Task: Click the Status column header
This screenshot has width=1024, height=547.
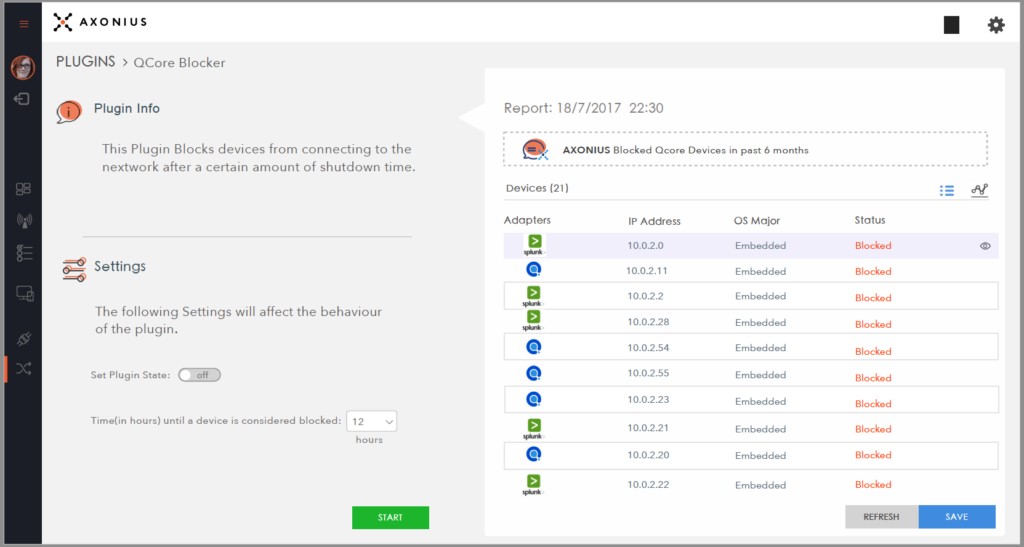Action: pyautogui.click(x=869, y=220)
